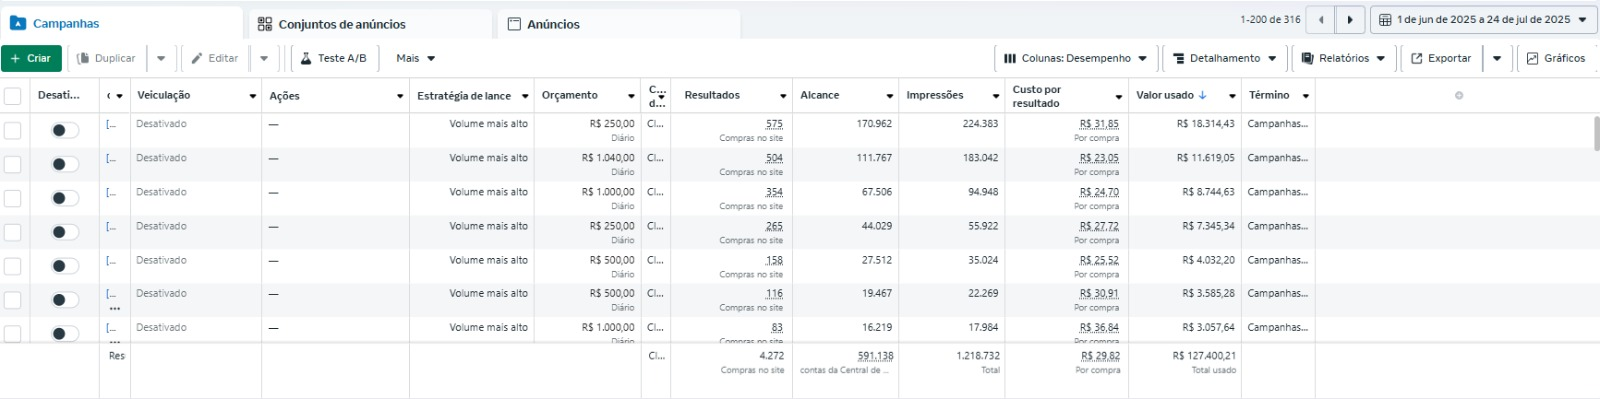The height and width of the screenshot is (399, 1600).
Task: Open the Estratégia de lance column menu arrow
Action: pyautogui.click(x=525, y=96)
